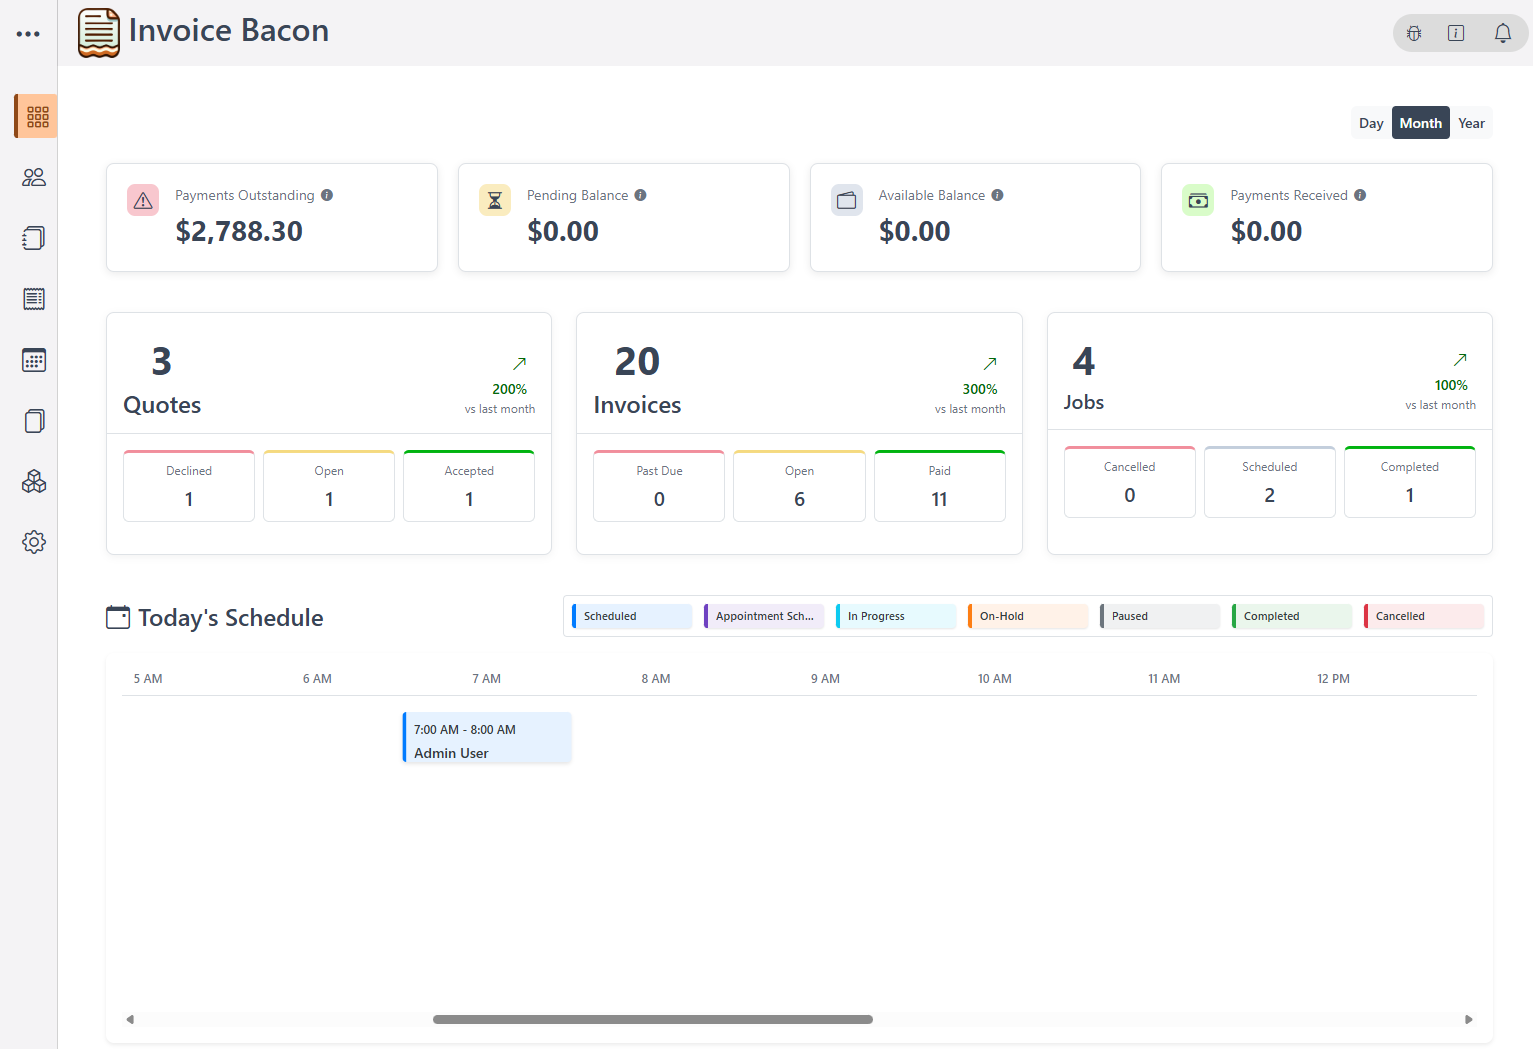Click the Quotes trend arrow icon
Image resolution: width=1533 pixels, height=1049 pixels.
click(x=520, y=364)
